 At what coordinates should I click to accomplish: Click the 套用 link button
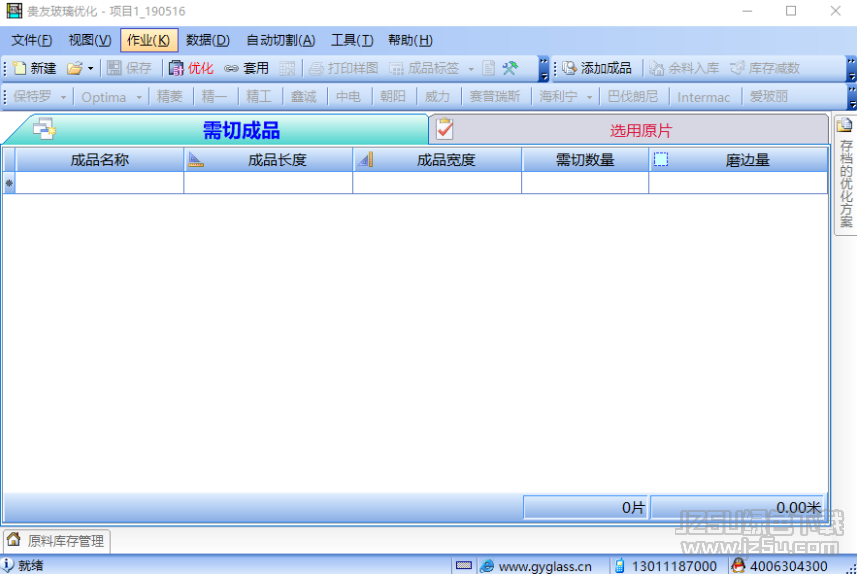click(247, 68)
